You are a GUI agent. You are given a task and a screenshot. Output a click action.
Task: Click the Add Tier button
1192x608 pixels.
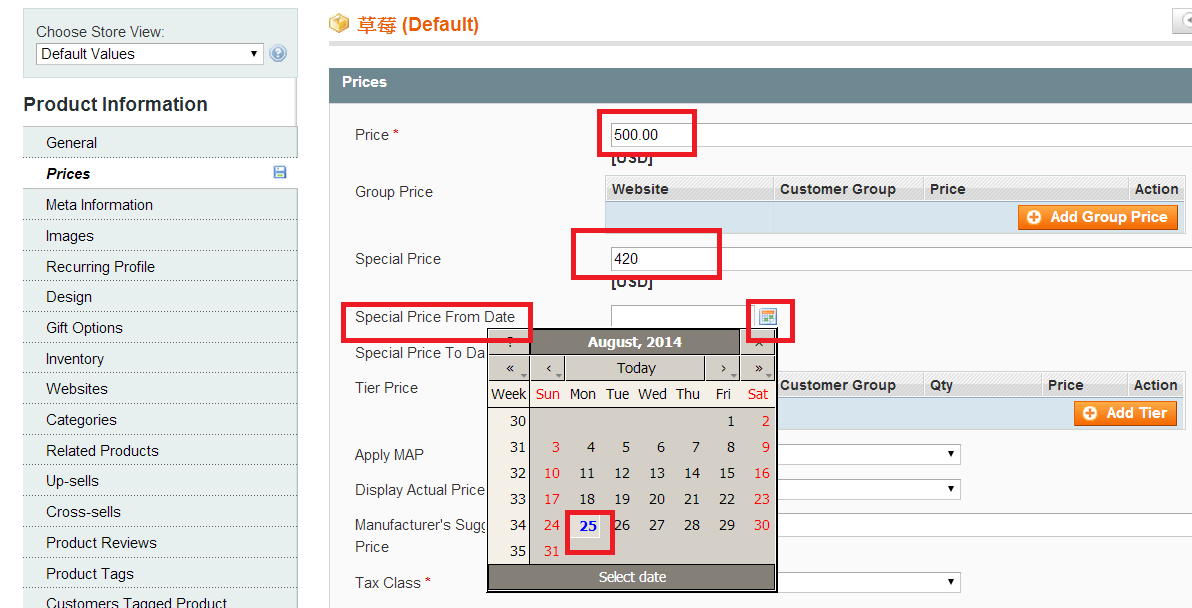point(1125,413)
